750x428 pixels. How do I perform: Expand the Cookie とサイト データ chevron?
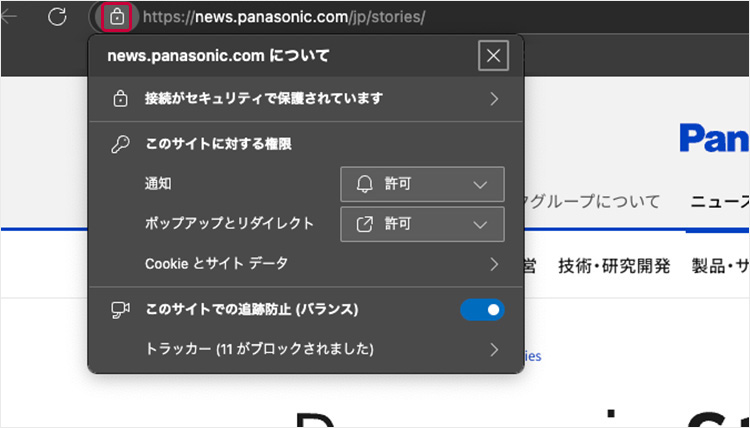click(x=494, y=264)
